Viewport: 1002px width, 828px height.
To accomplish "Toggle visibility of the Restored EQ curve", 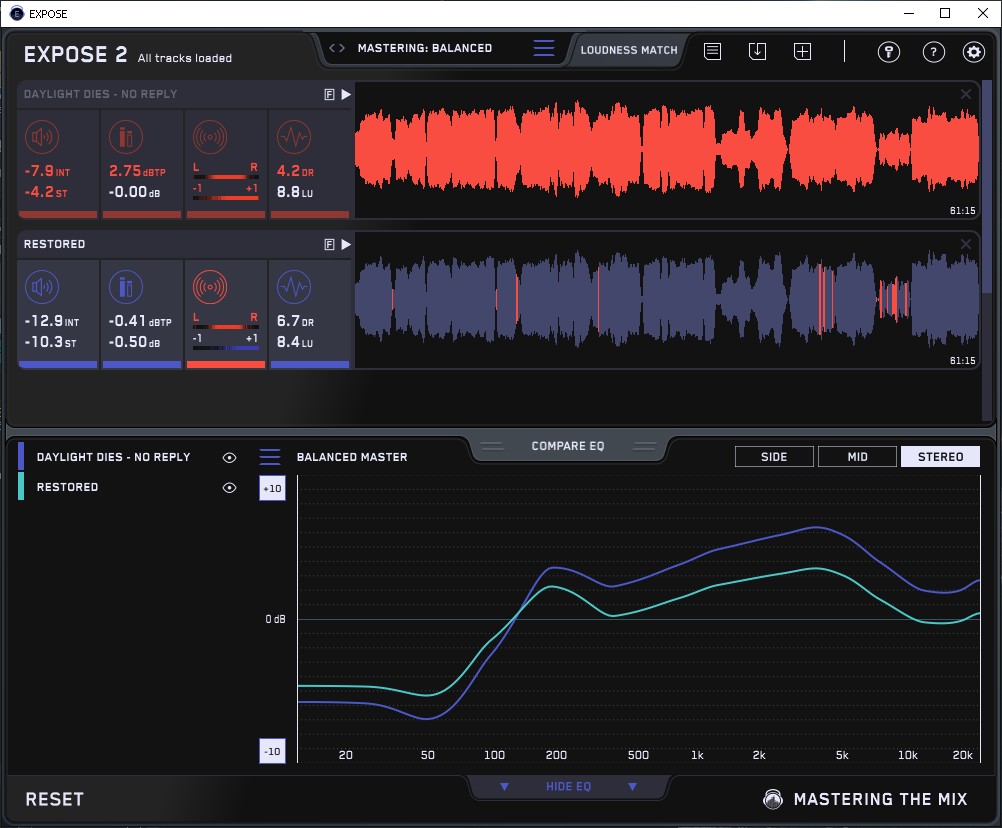I will click(230, 487).
